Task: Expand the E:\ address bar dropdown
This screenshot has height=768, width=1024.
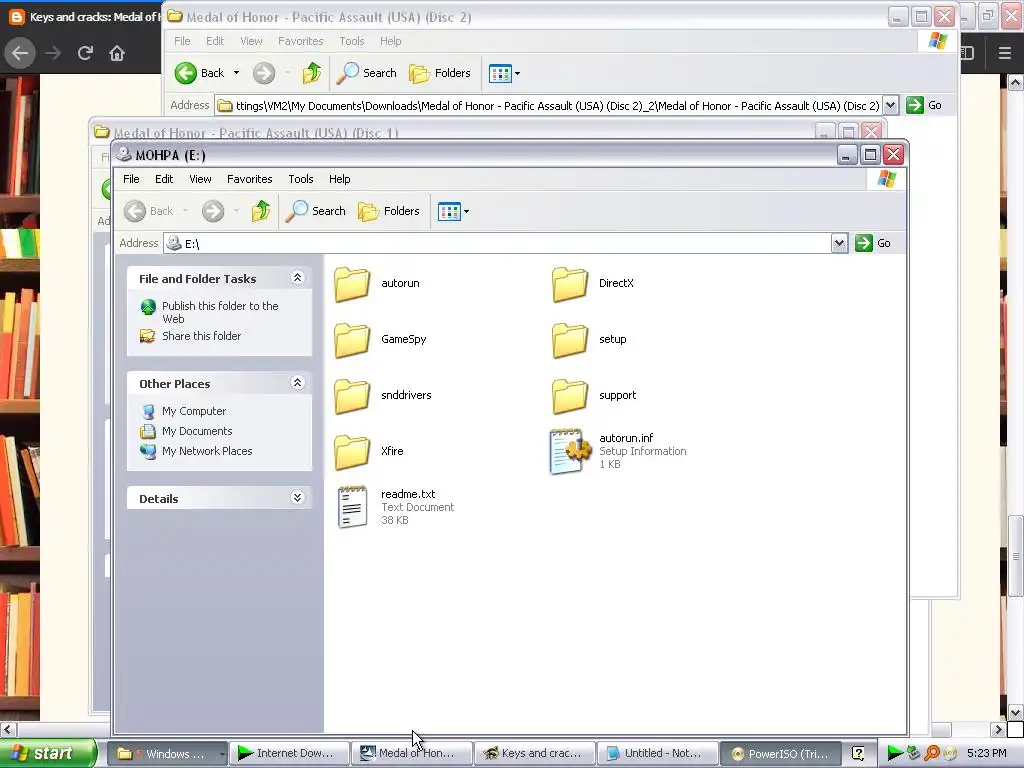Action: 839,243
